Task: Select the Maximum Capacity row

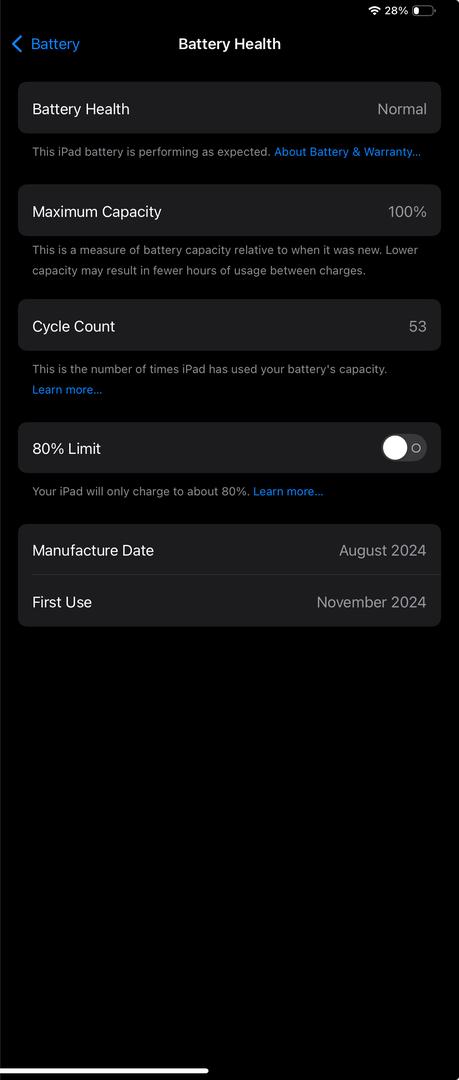Action: pyautogui.click(x=230, y=211)
